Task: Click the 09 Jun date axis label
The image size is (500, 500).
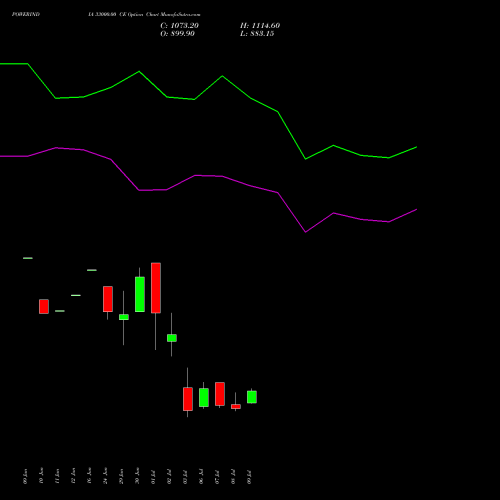Action: point(25,476)
